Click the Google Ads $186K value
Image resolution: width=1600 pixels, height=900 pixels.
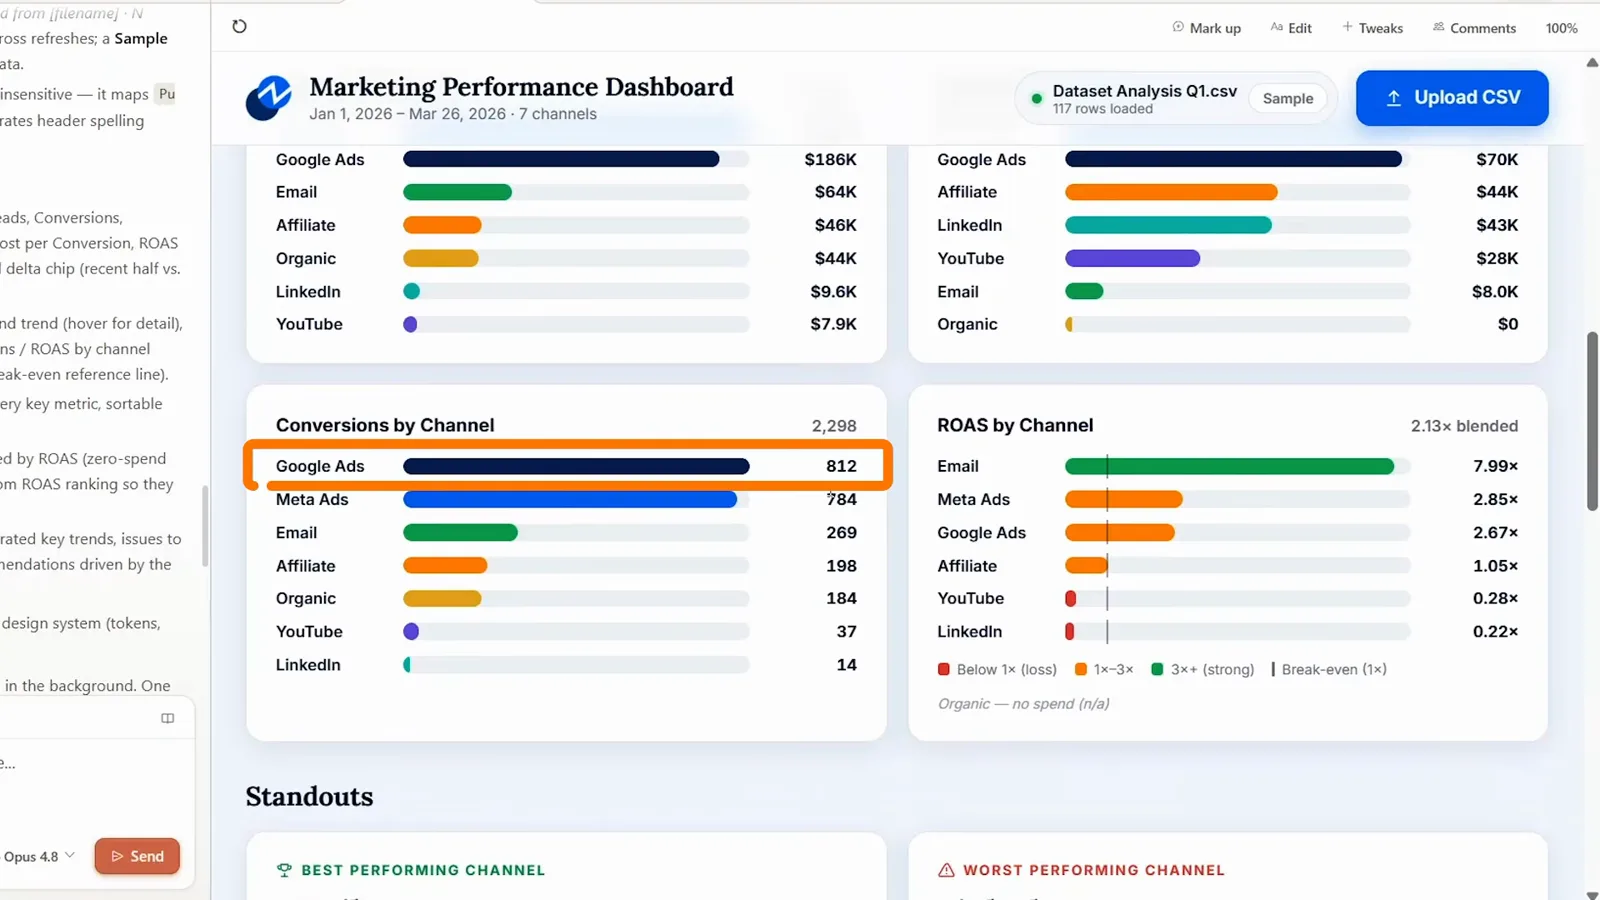(830, 159)
